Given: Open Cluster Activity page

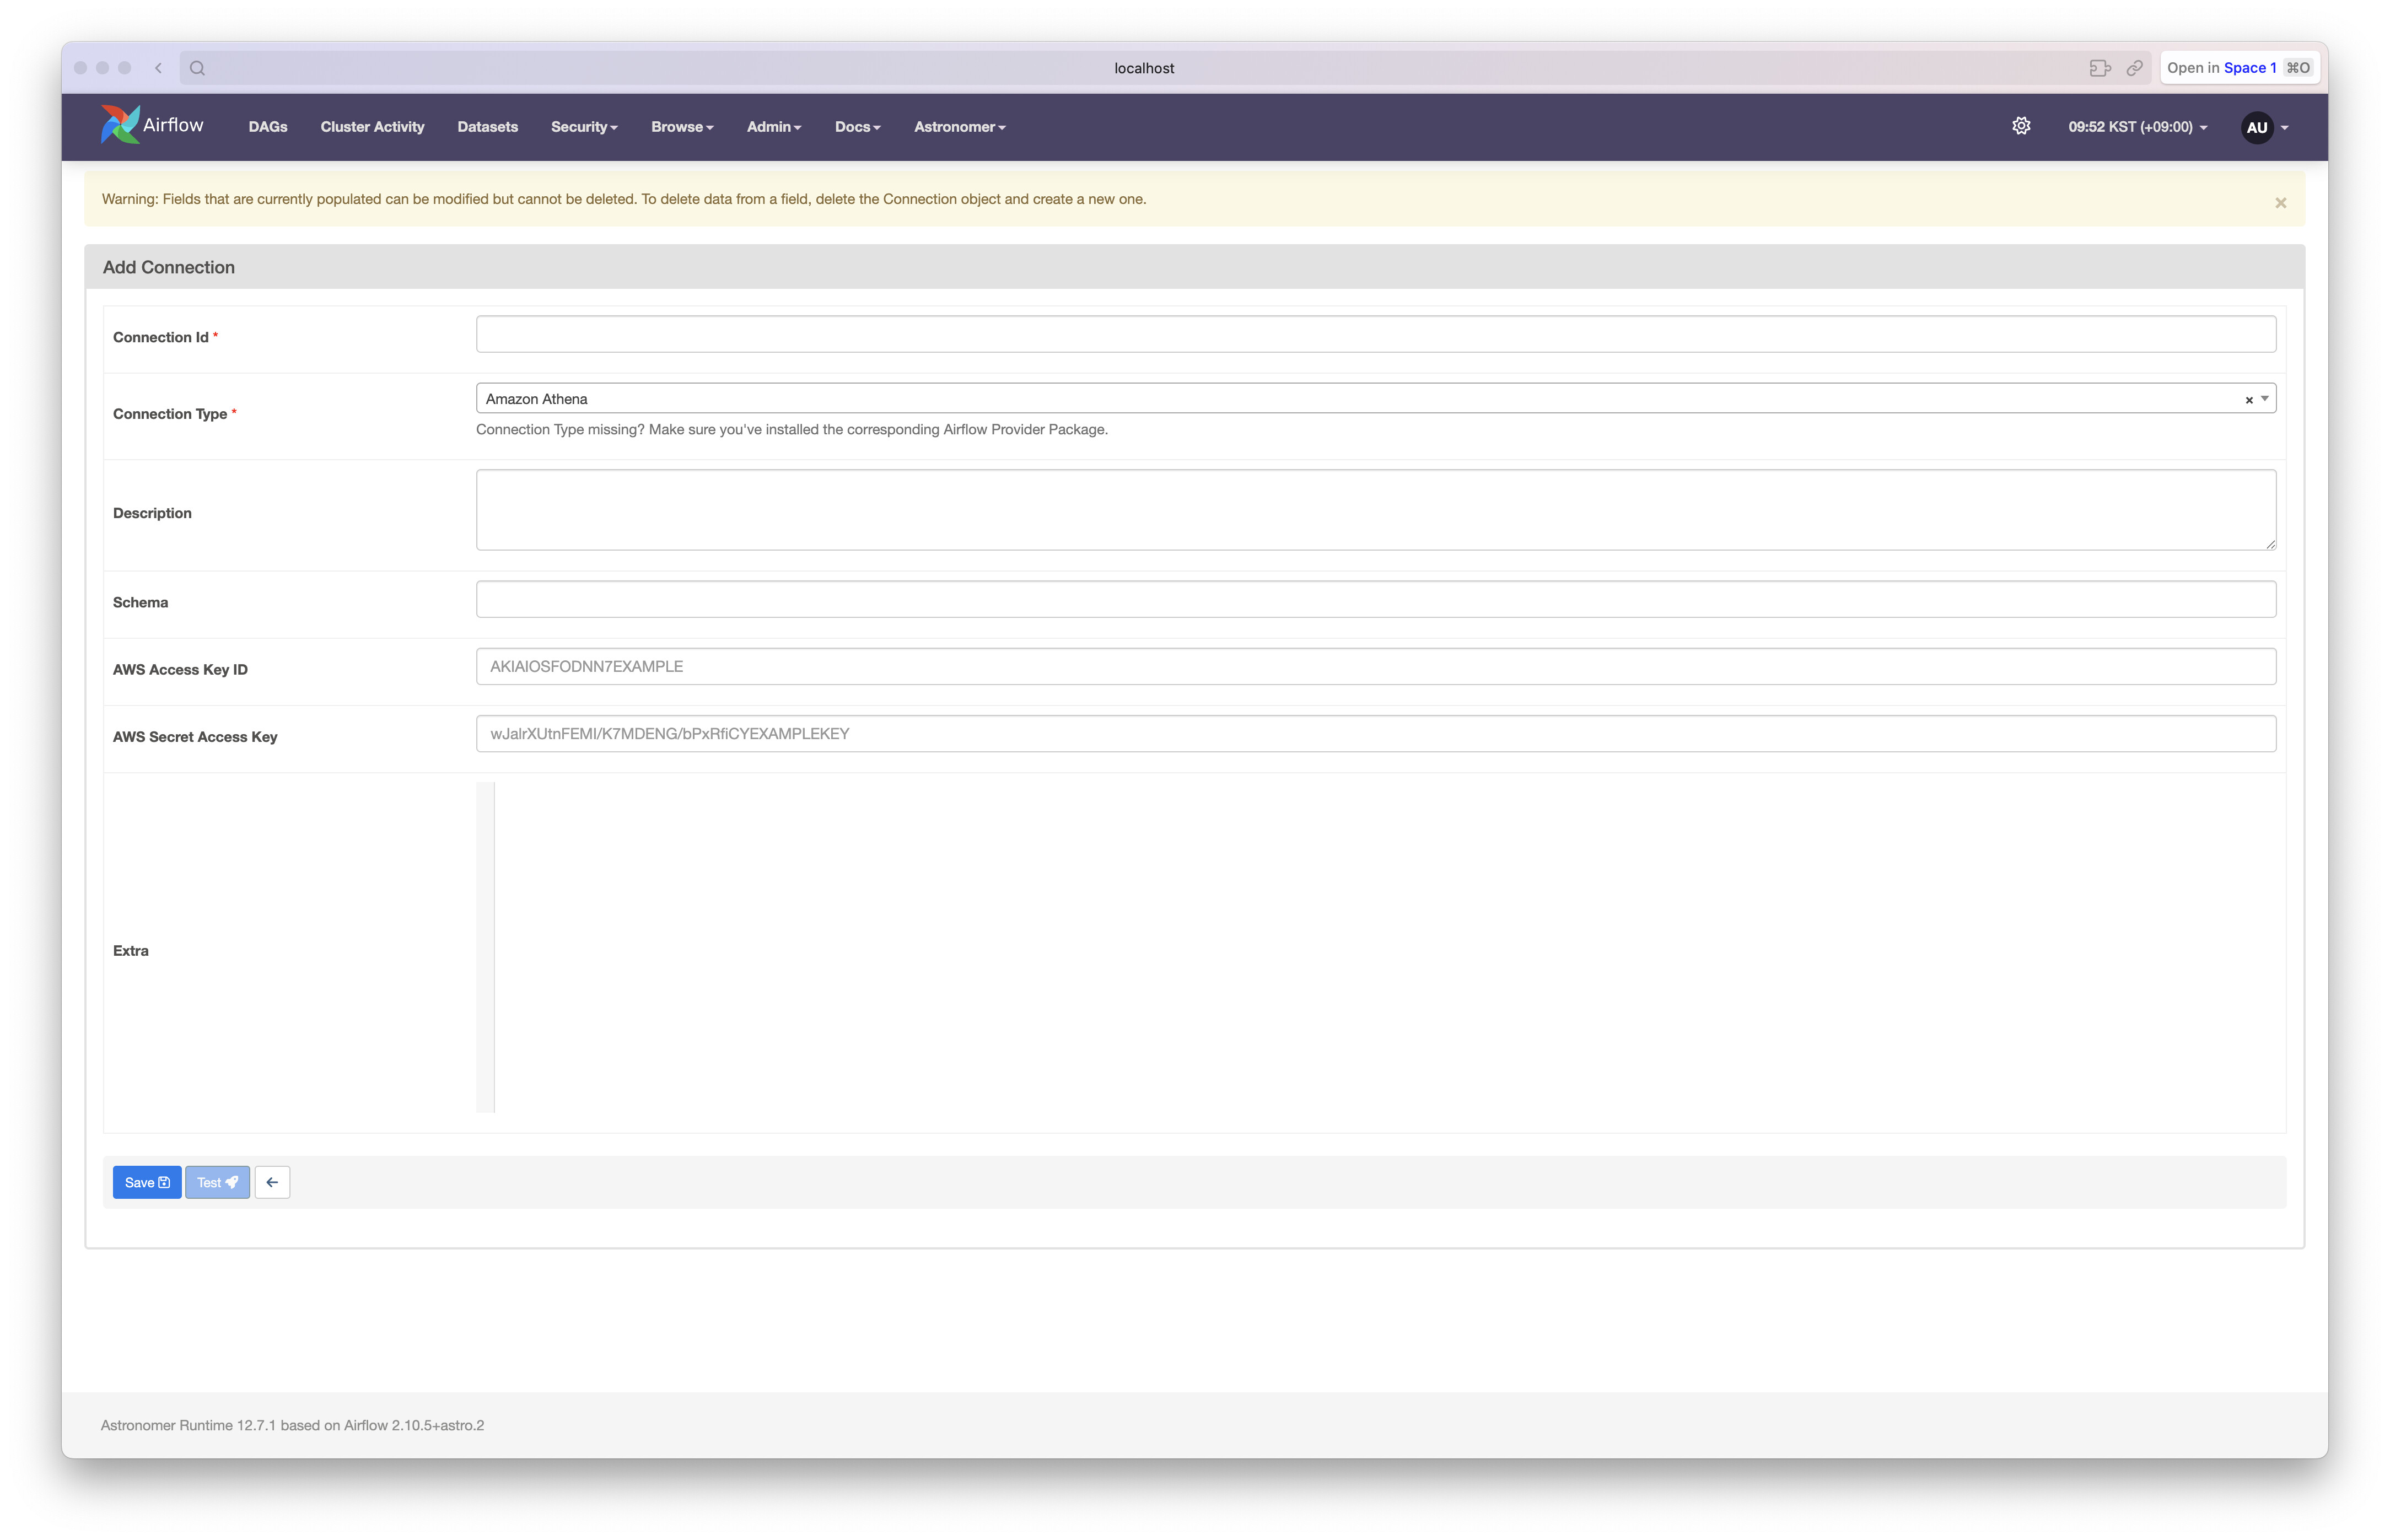Looking at the screenshot, I should (x=372, y=127).
